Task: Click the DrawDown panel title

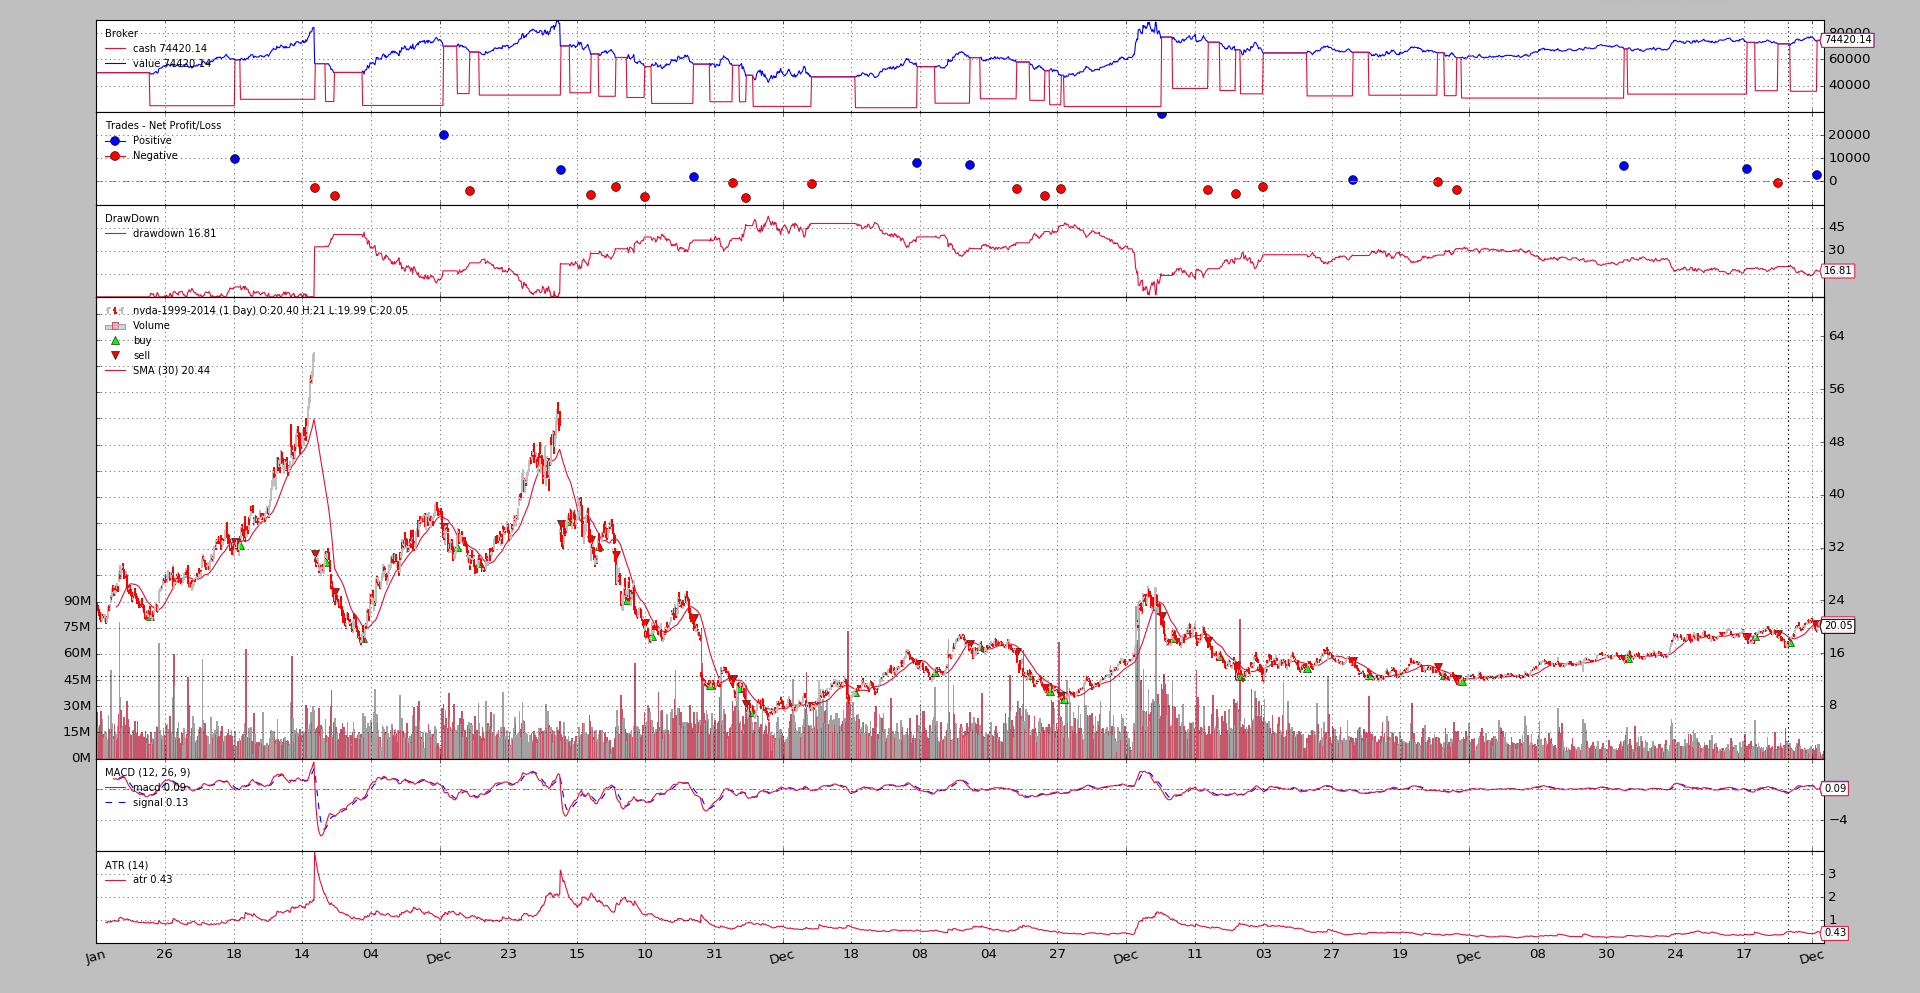Action: [x=132, y=219]
